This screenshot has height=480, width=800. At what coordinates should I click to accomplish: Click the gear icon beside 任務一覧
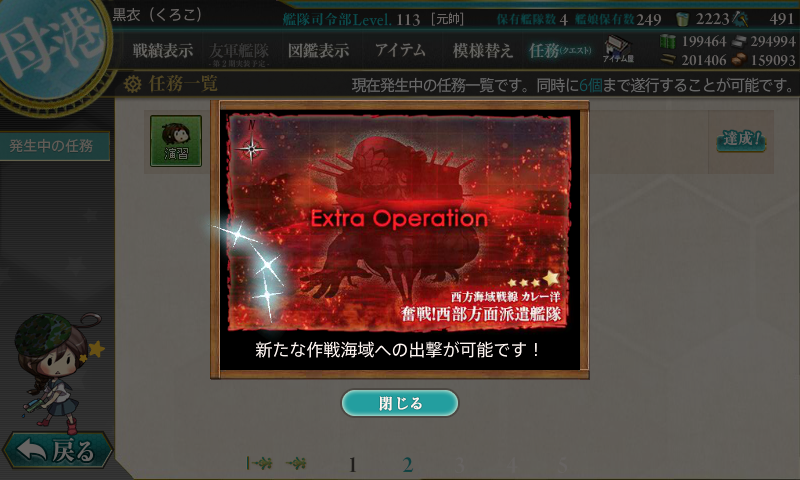click(x=133, y=84)
